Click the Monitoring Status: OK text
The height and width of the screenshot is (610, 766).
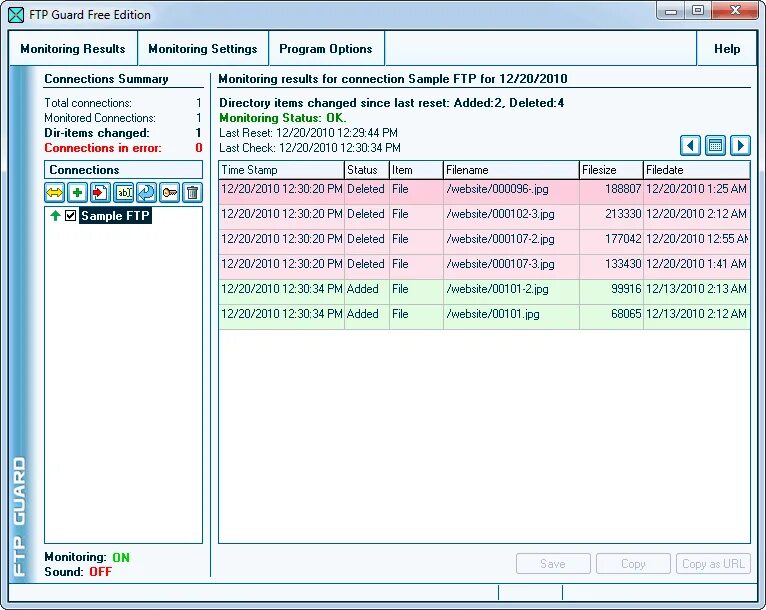click(x=282, y=118)
